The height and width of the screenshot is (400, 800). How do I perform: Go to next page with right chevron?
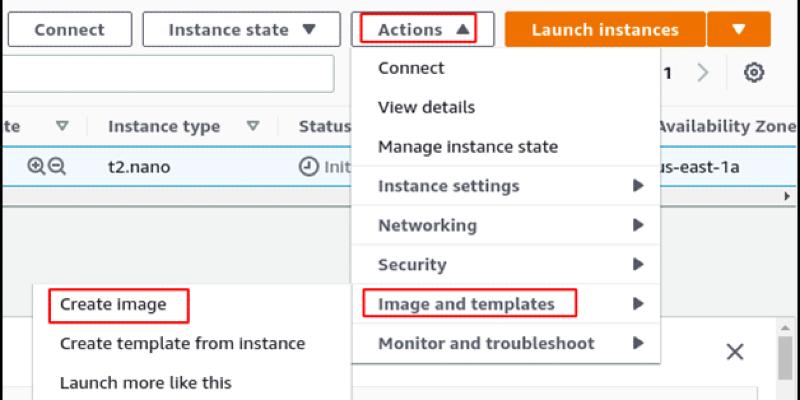click(x=703, y=72)
